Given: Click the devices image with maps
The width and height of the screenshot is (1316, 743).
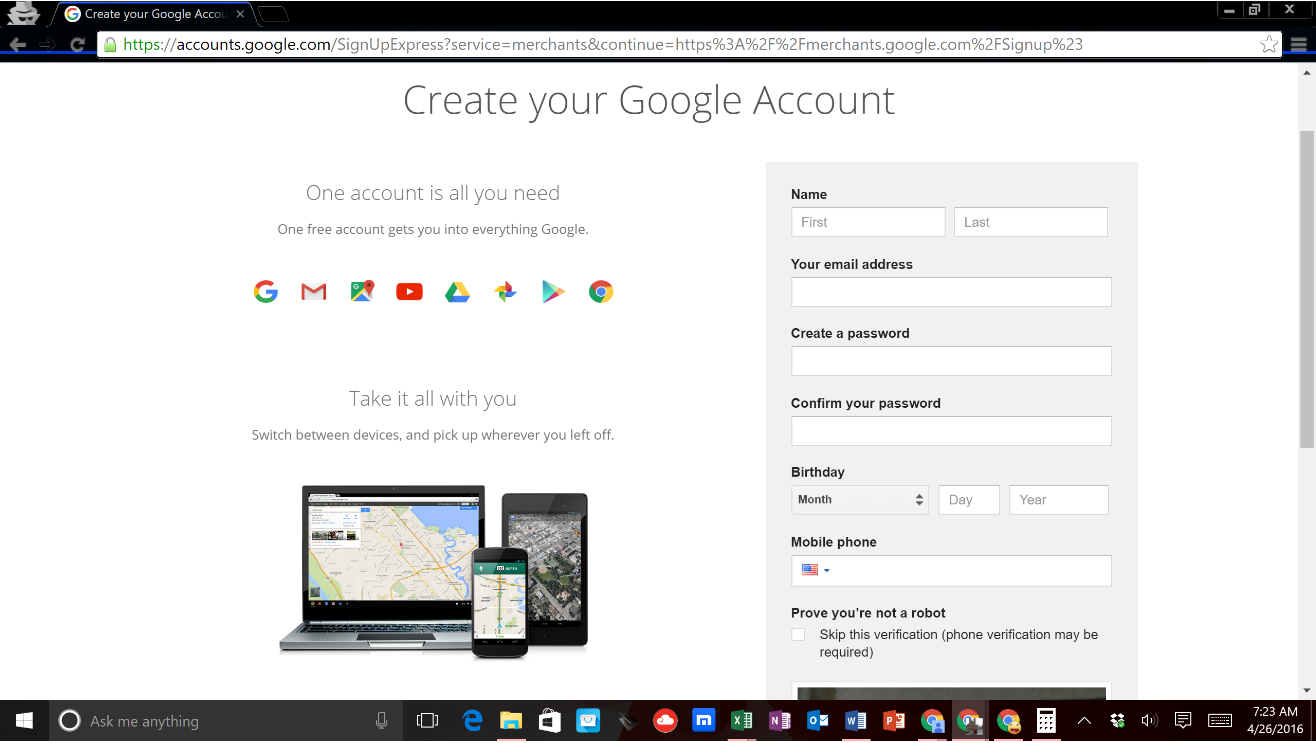Looking at the screenshot, I should coord(433,572).
